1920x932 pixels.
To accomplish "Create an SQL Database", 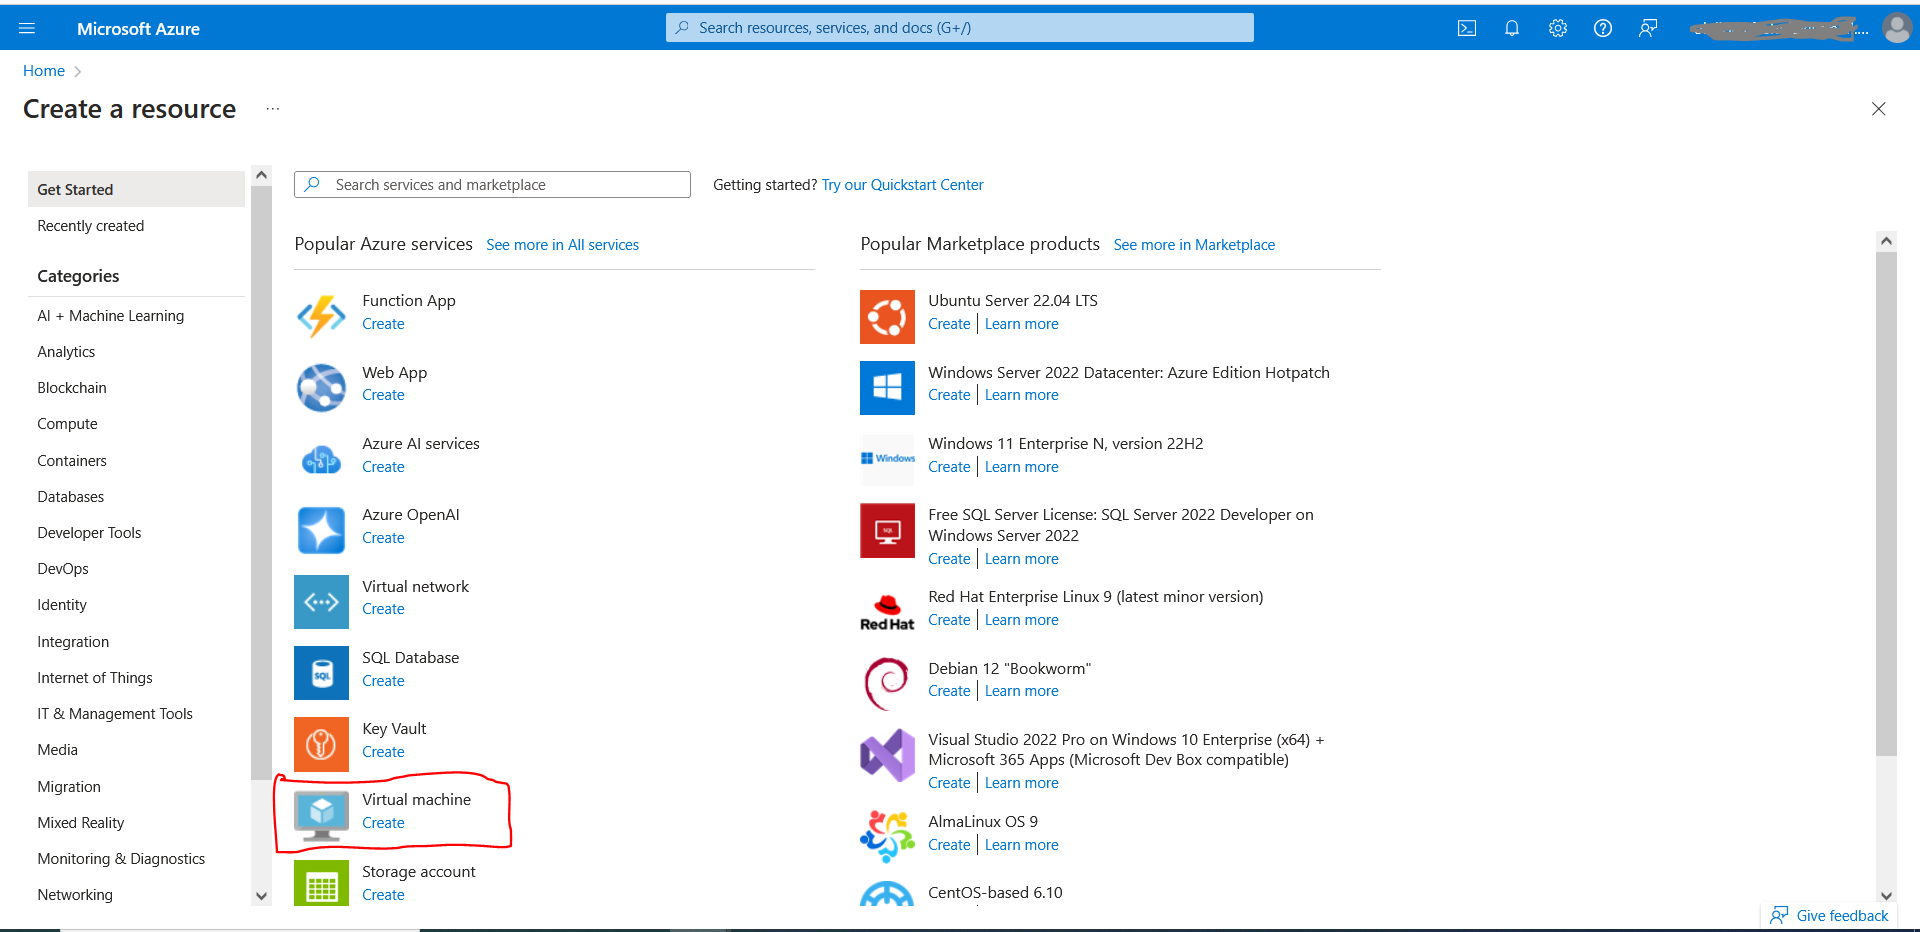I will pos(383,681).
